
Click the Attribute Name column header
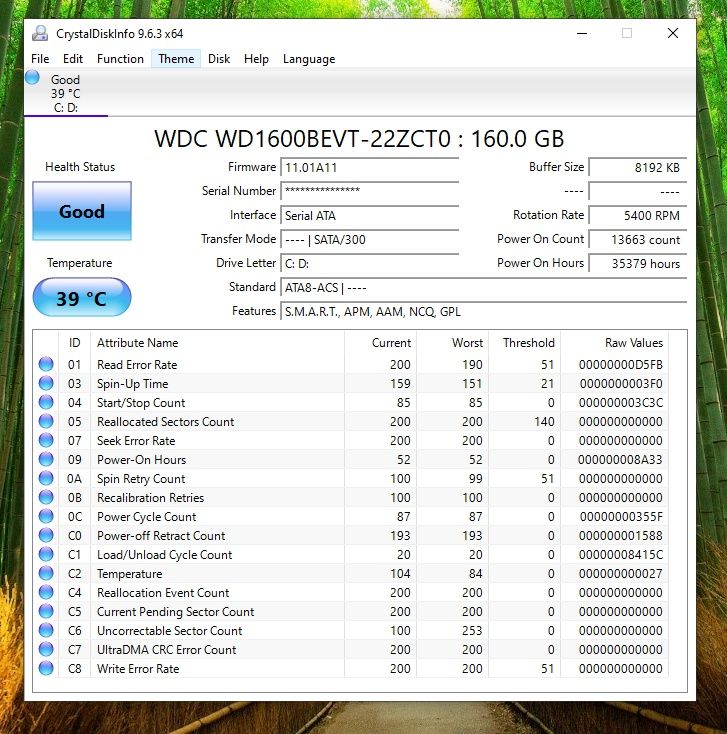217,343
